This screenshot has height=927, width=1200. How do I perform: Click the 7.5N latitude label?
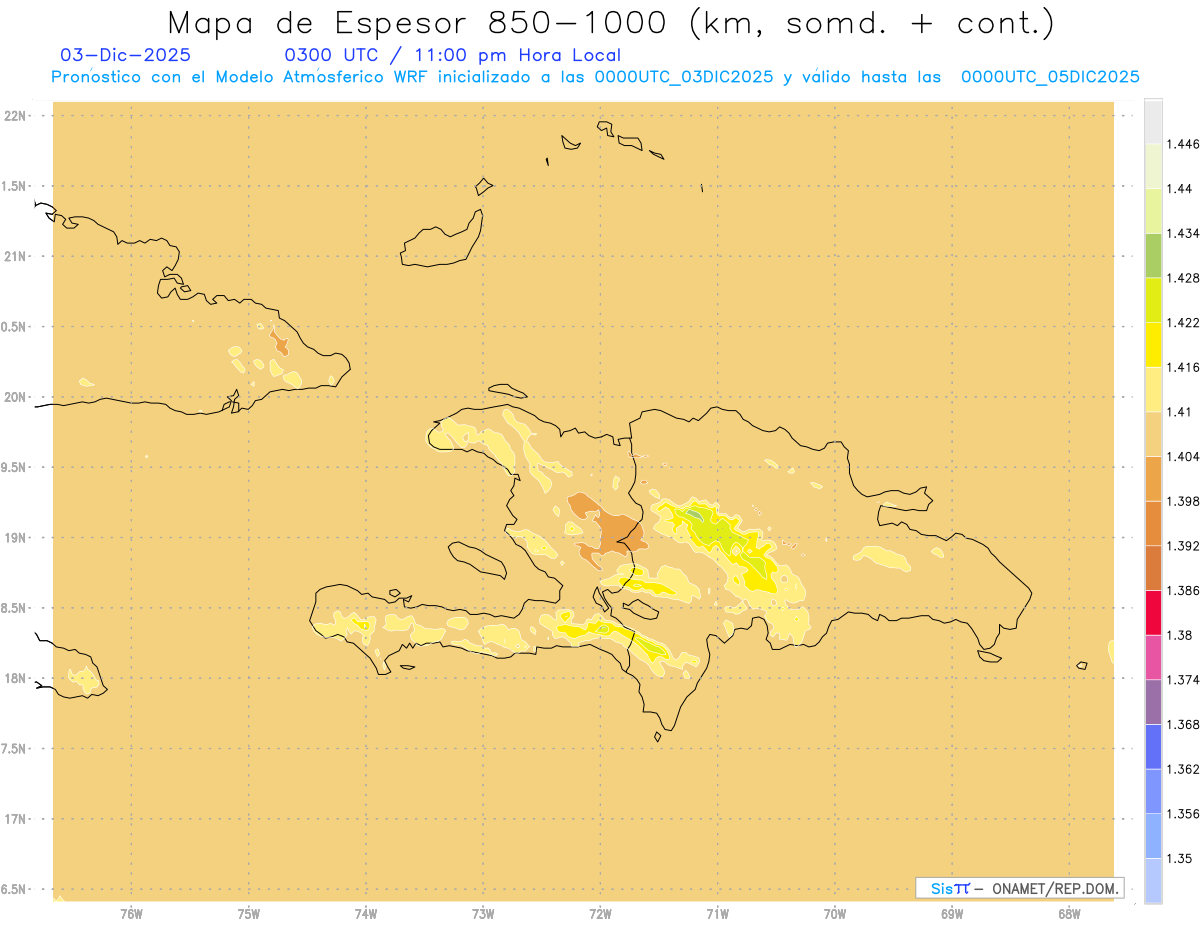point(14,749)
